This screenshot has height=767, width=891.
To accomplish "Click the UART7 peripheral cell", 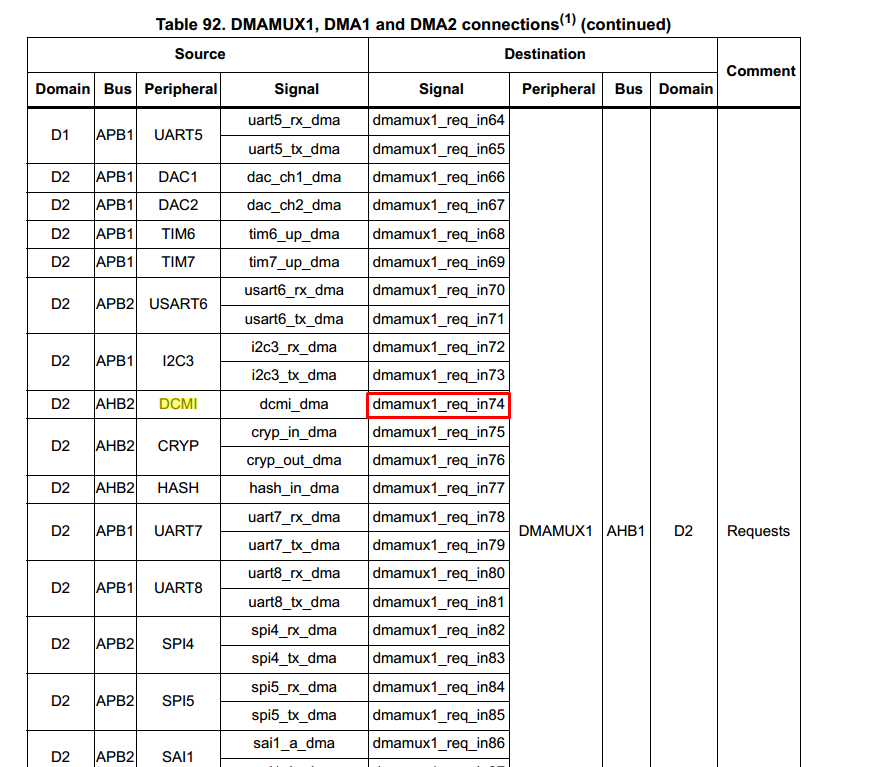I will (178, 531).
